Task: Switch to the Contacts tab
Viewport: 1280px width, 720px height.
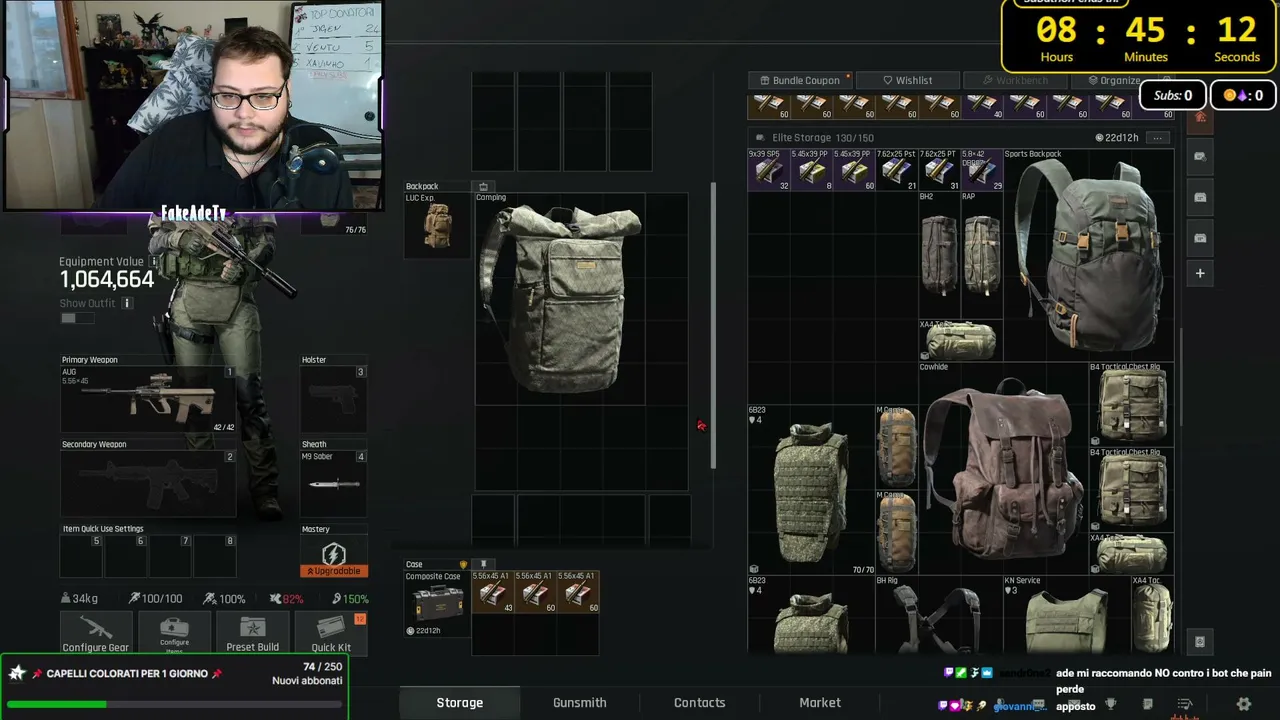Action: click(x=700, y=703)
